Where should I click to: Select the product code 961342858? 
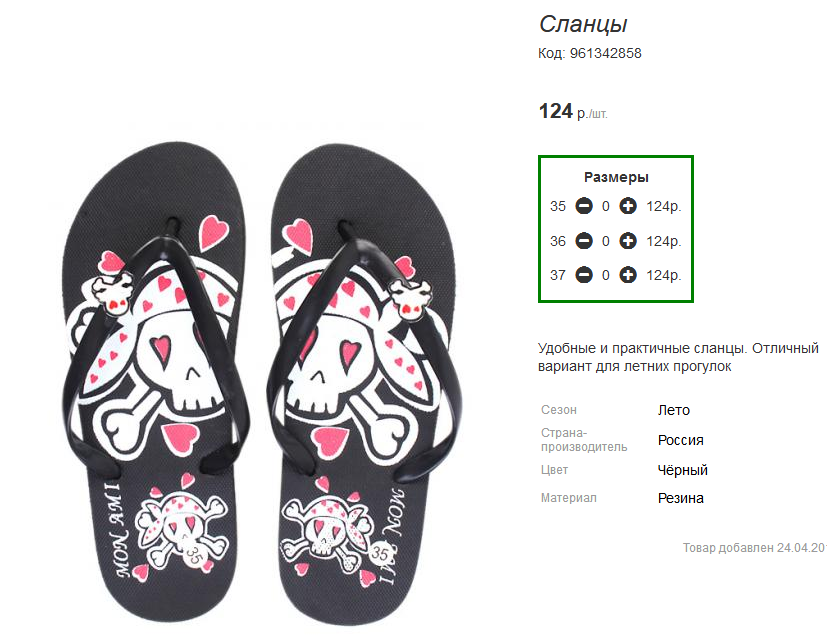605,53
